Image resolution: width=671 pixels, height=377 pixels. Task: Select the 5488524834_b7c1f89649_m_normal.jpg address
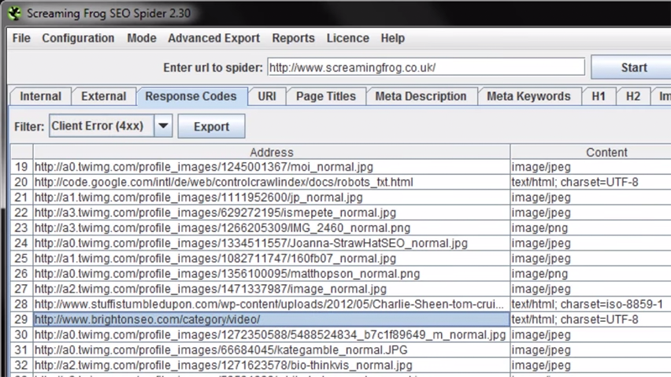(271, 335)
